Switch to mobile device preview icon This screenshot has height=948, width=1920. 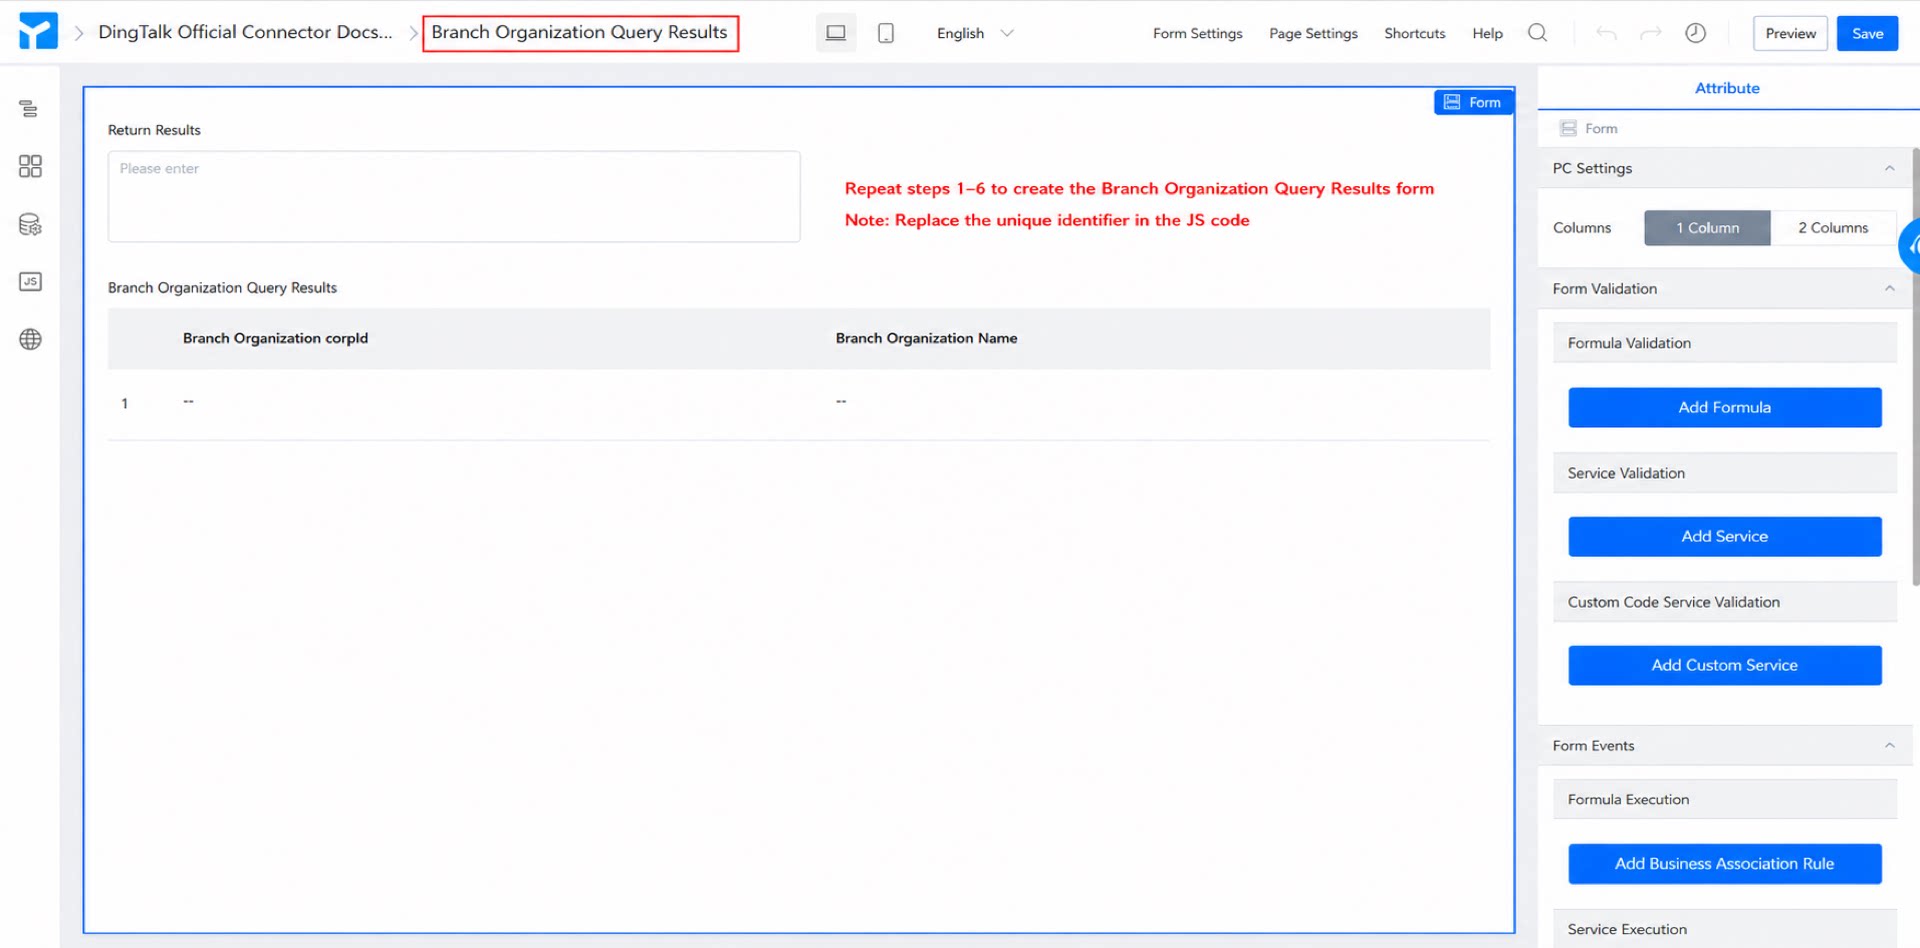886,33
